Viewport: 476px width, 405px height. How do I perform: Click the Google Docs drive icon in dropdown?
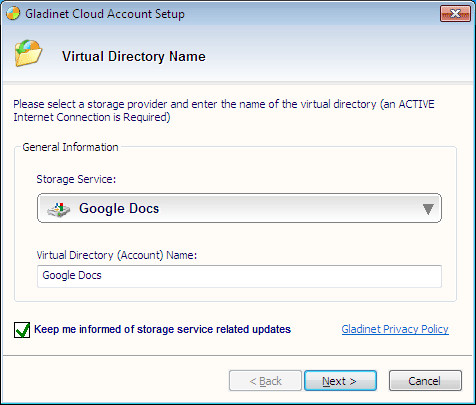59,210
